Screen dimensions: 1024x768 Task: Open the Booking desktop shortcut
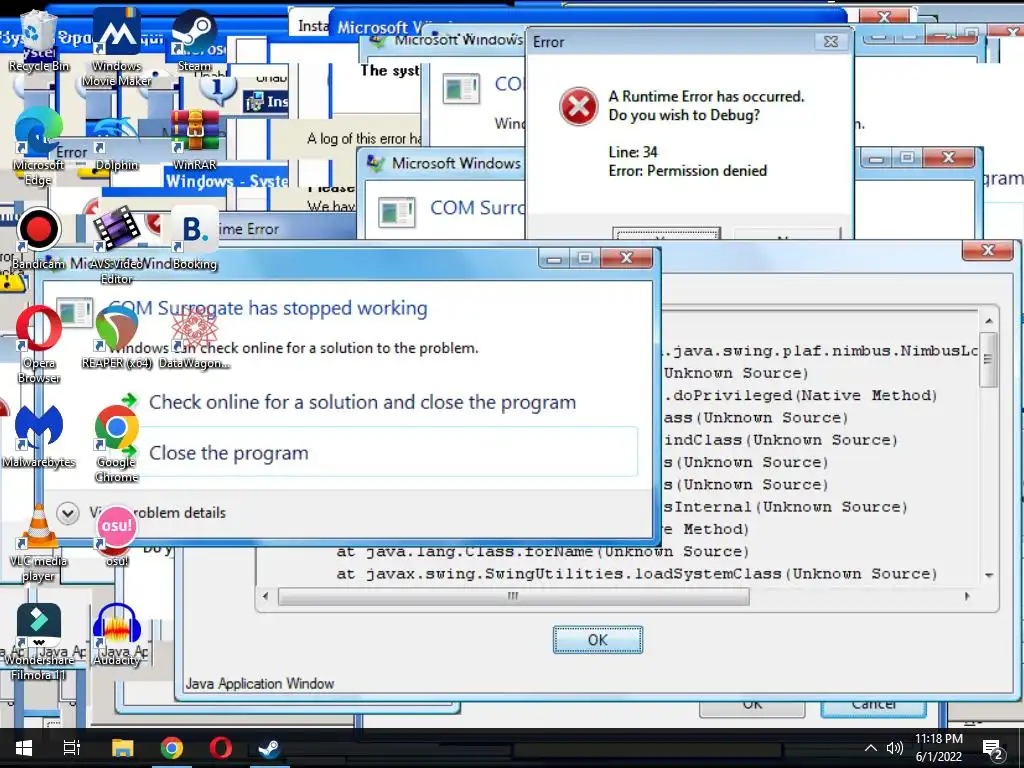pyautogui.click(x=195, y=236)
